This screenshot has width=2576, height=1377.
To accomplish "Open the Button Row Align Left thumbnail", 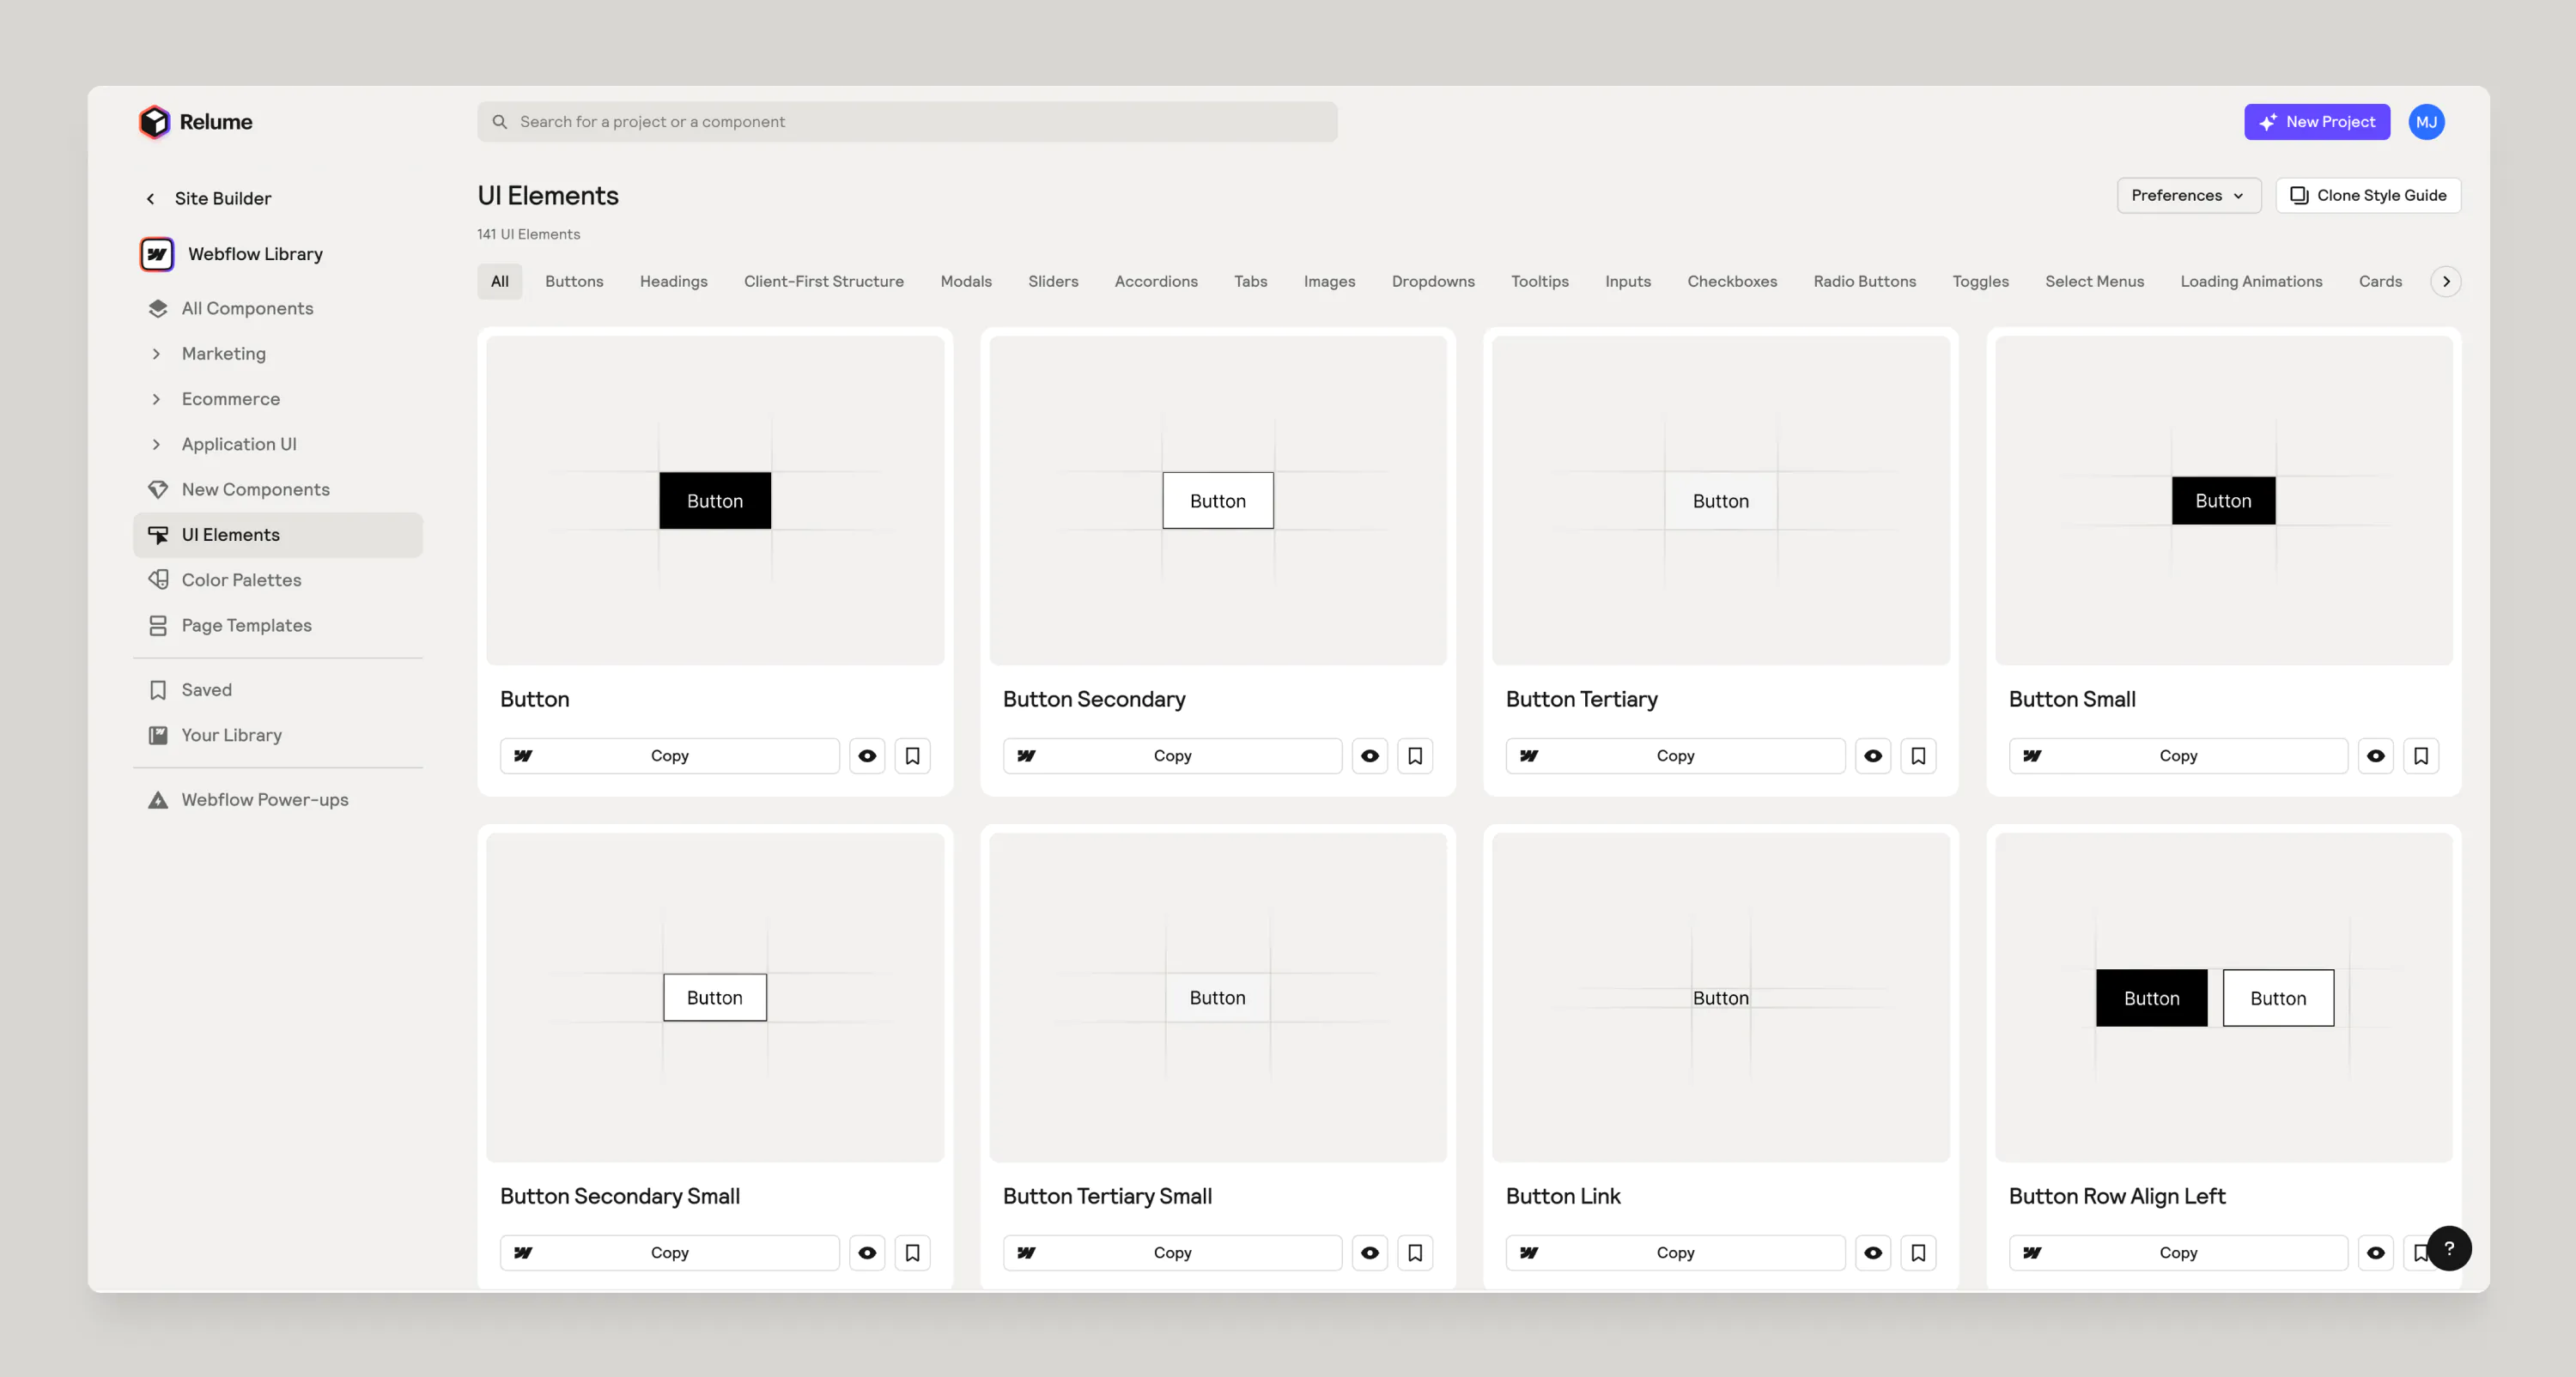I will [x=2223, y=997].
